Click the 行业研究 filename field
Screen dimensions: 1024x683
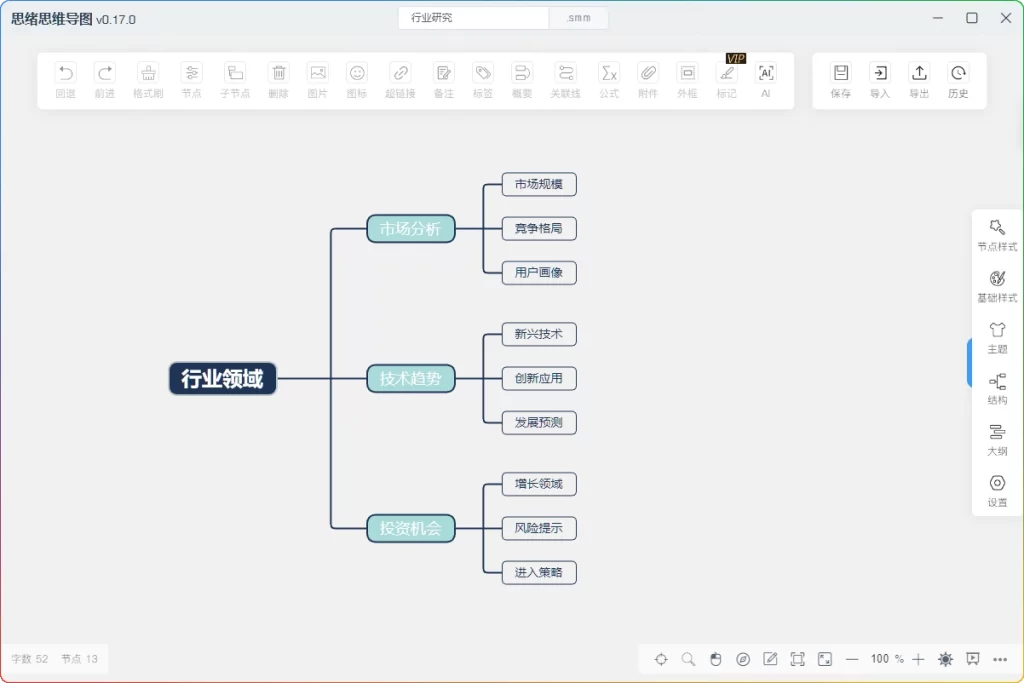472,17
